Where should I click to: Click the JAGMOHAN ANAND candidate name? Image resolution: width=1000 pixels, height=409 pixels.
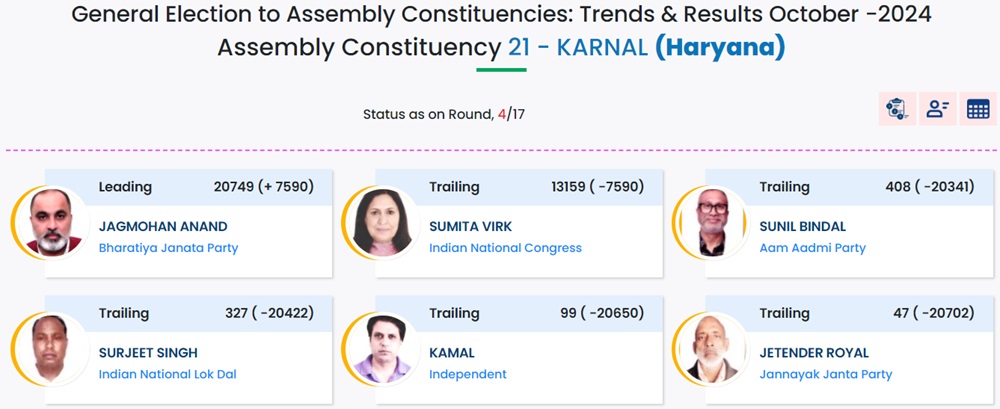click(x=163, y=227)
